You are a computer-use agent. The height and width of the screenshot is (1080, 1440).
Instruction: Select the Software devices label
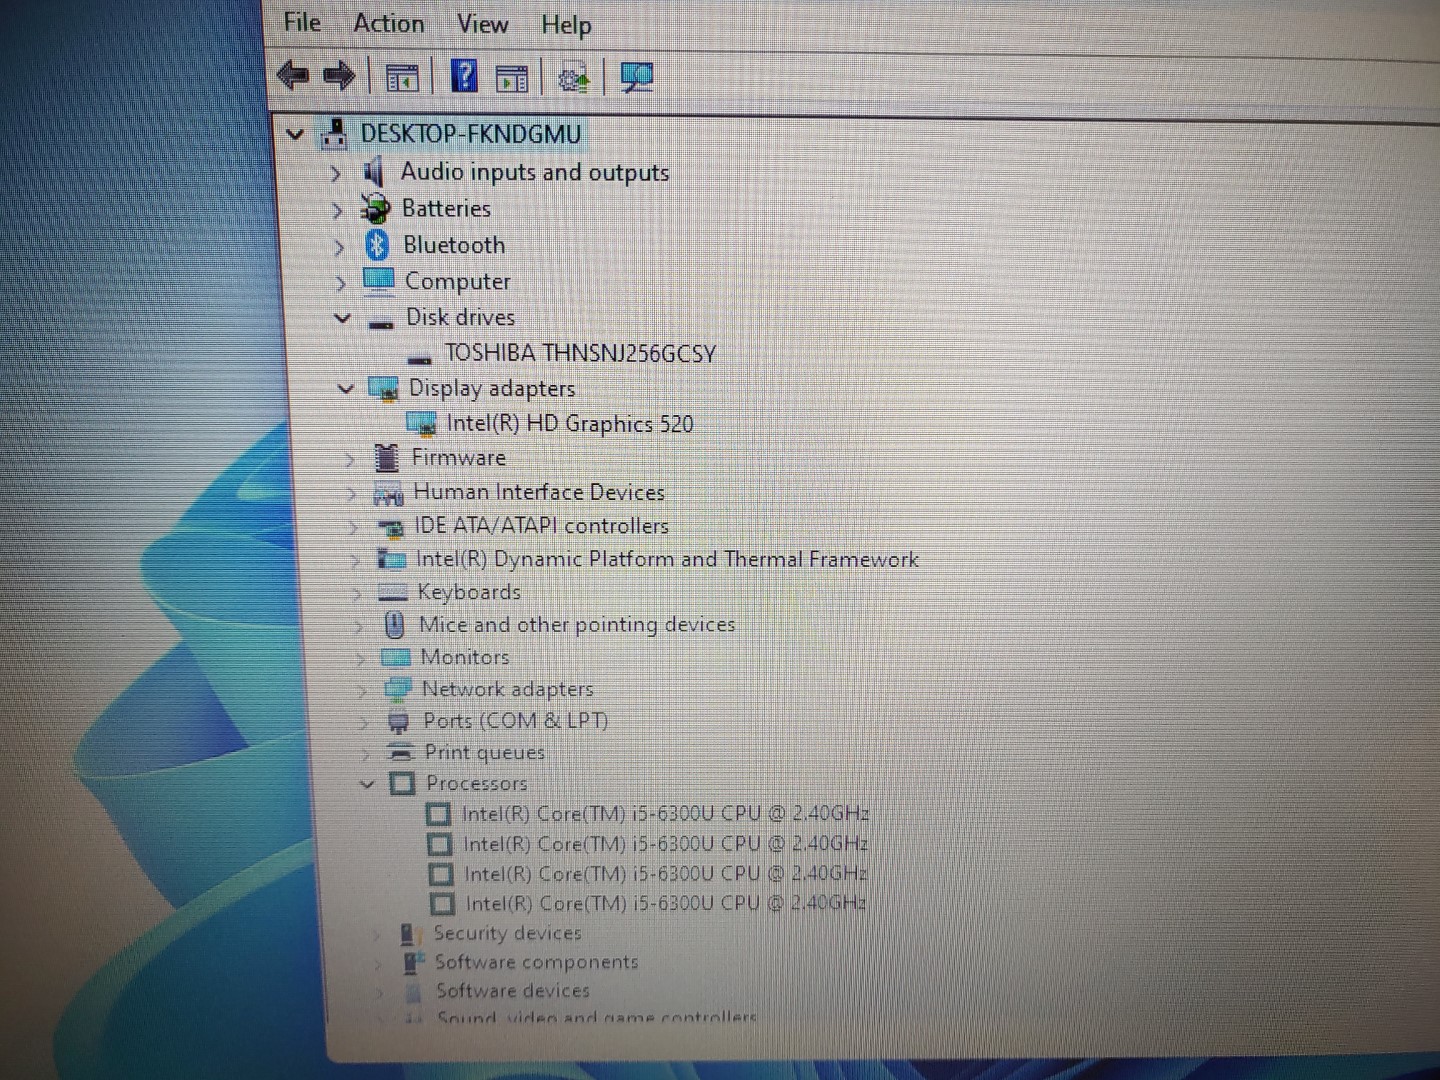coord(513,991)
